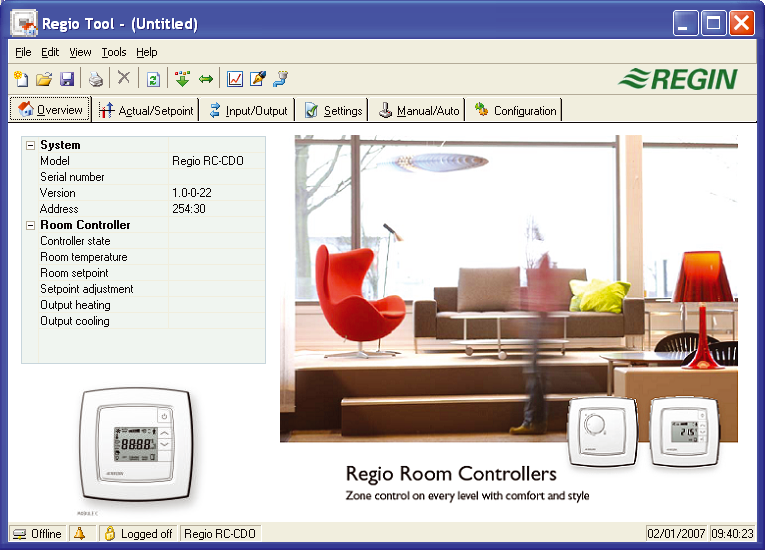
Task: Click the New file toolbar icon
Action: pos(21,79)
